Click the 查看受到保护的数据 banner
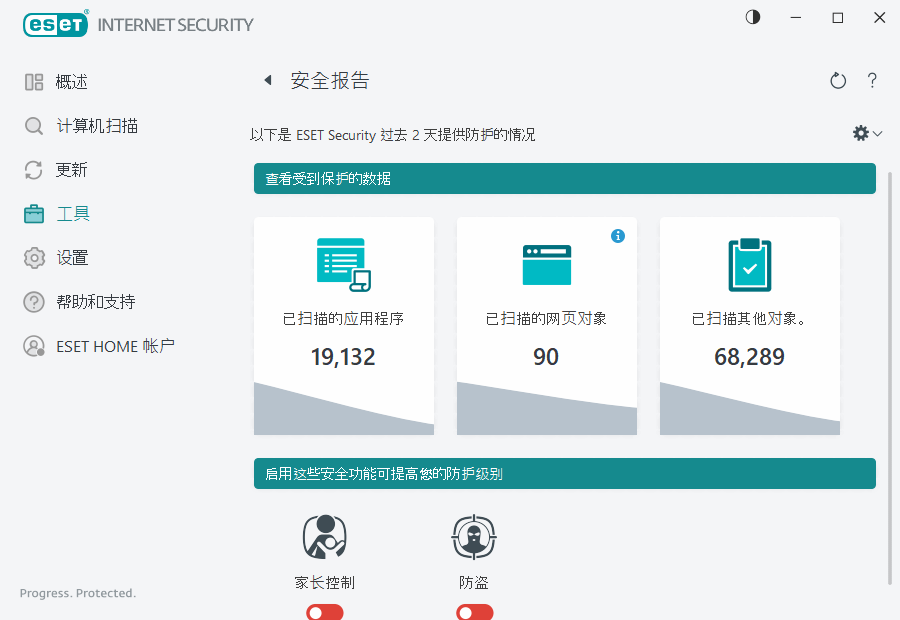Image resolution: width=900 pixels, height=620 pixels. coord(565,179)
